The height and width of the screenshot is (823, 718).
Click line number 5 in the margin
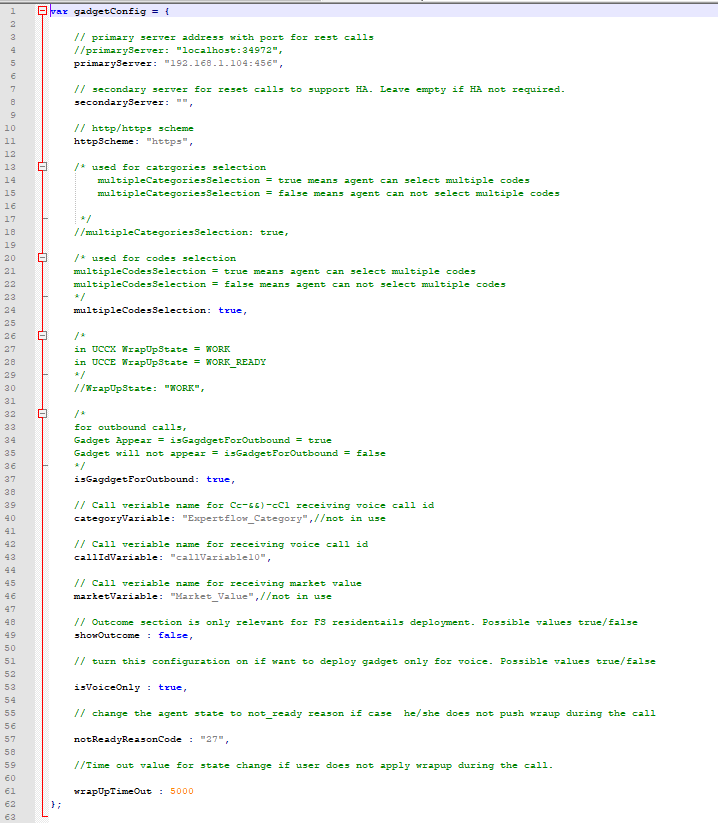[14, 63]
